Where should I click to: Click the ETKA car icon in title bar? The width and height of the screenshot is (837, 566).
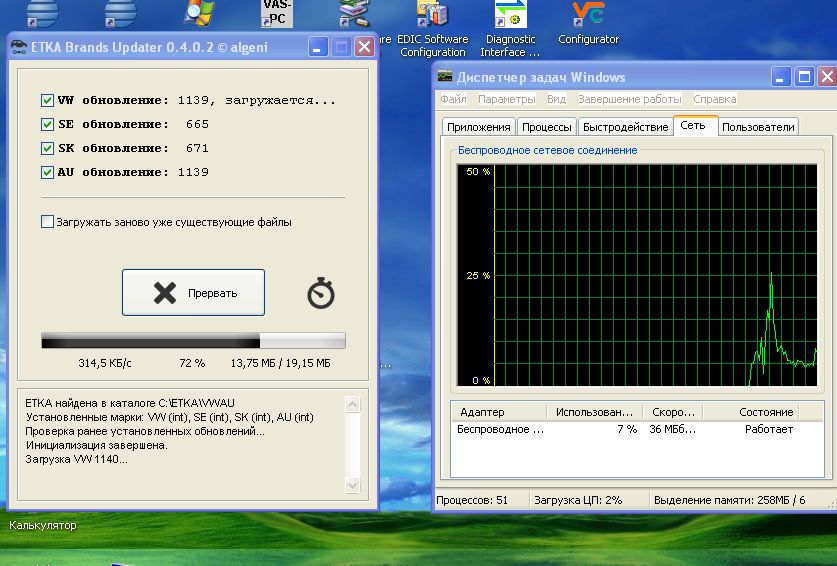click(19, 47)
